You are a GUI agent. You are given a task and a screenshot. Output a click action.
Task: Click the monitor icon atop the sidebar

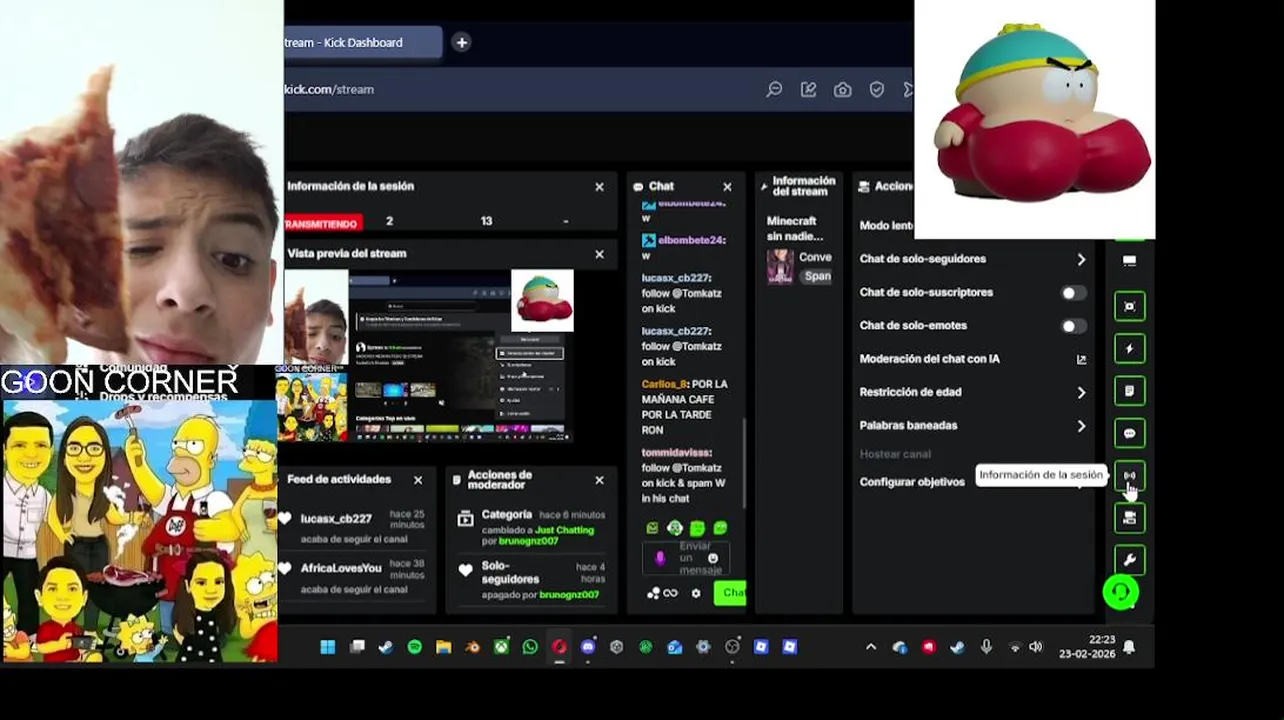pos(1129,261)
